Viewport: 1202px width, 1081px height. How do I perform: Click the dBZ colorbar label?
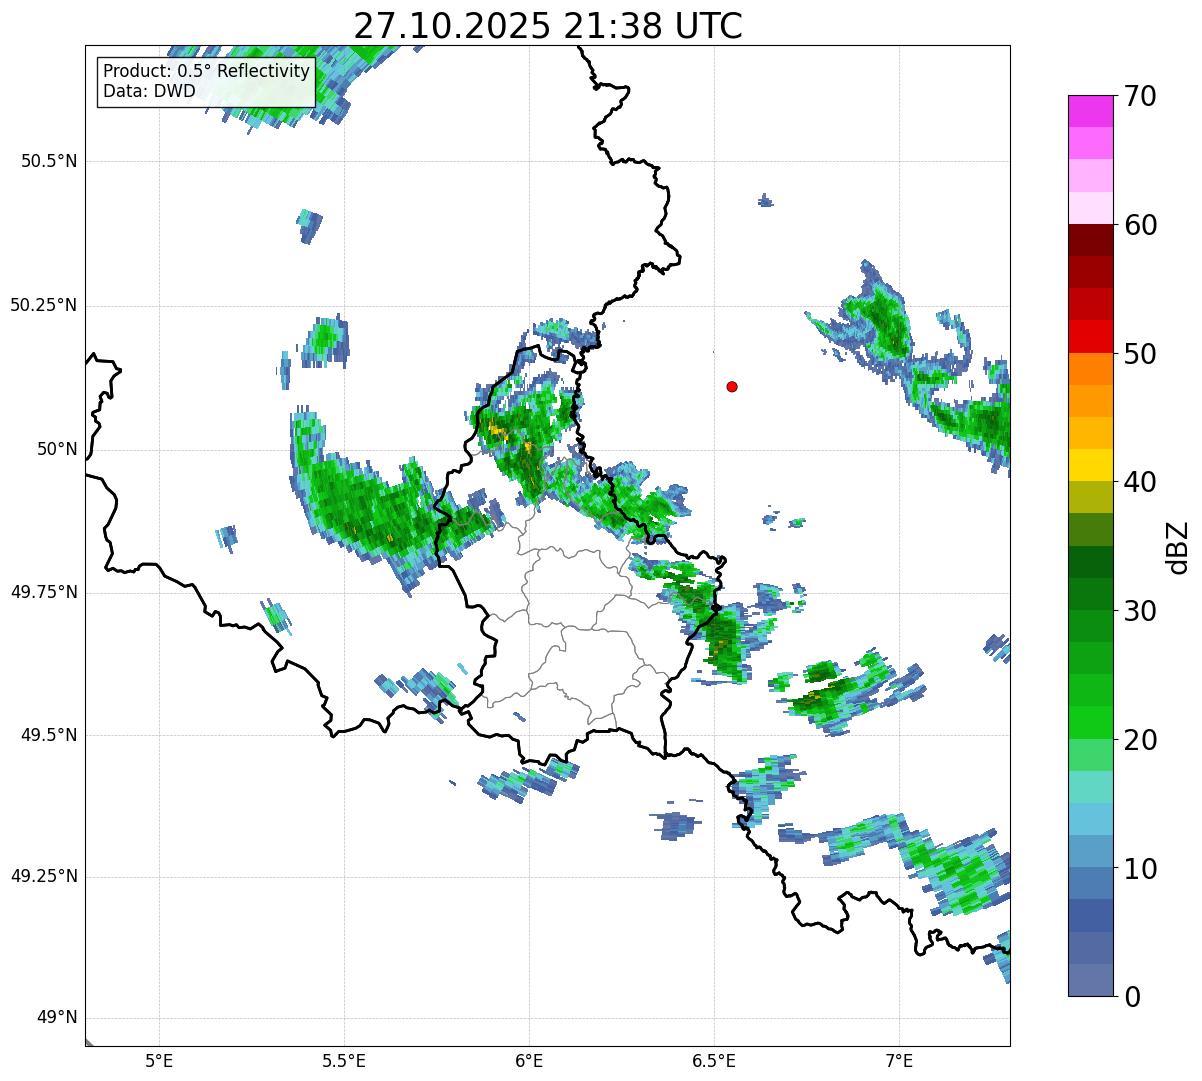(1178, 547)
